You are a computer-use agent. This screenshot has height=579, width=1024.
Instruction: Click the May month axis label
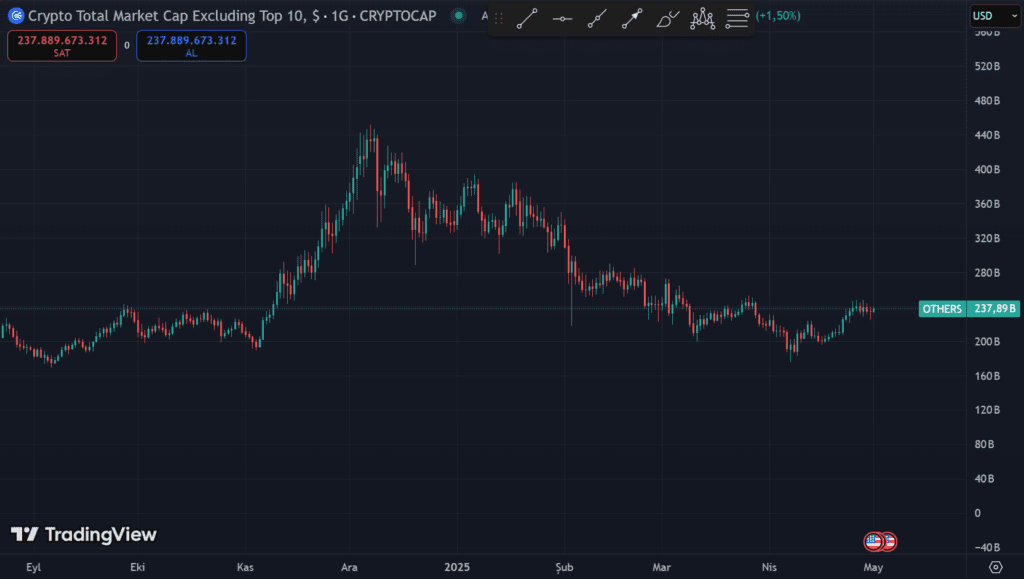[873, 567]
